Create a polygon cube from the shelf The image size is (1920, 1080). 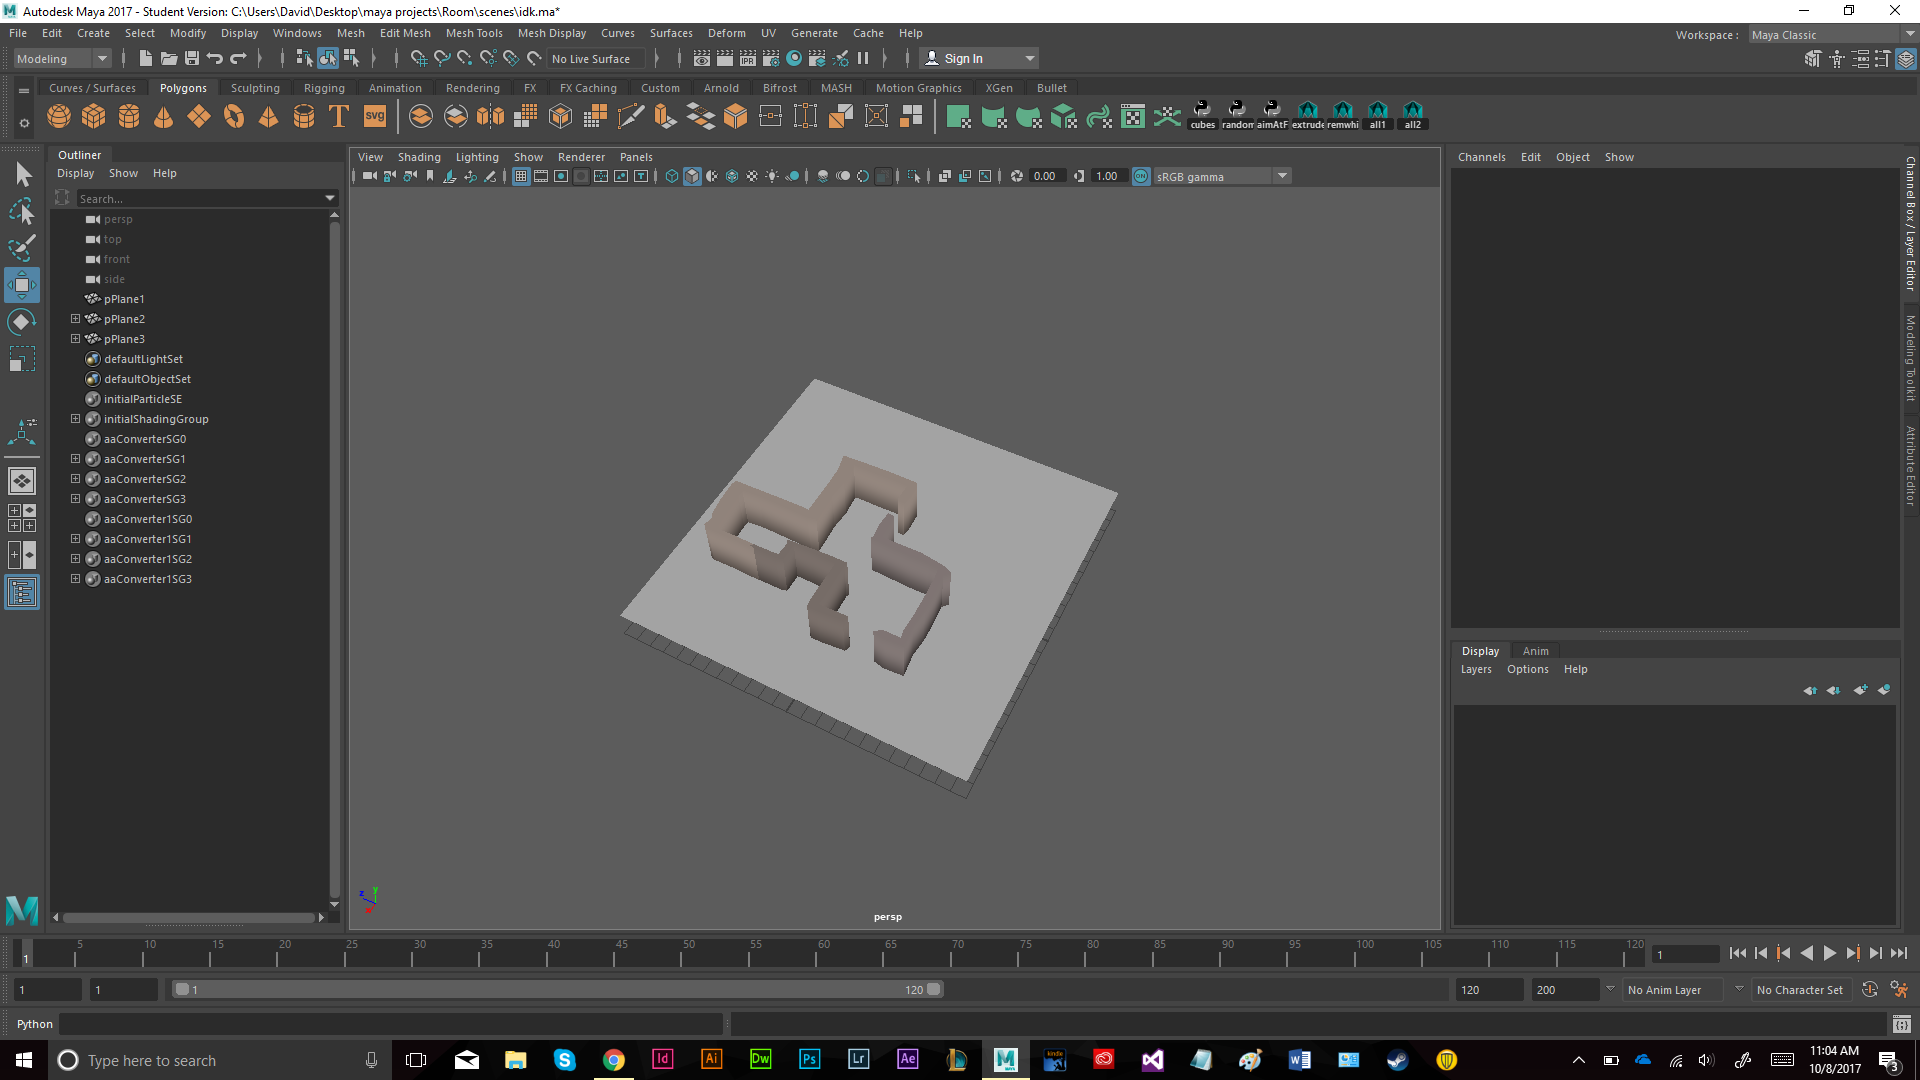[94, 117]
